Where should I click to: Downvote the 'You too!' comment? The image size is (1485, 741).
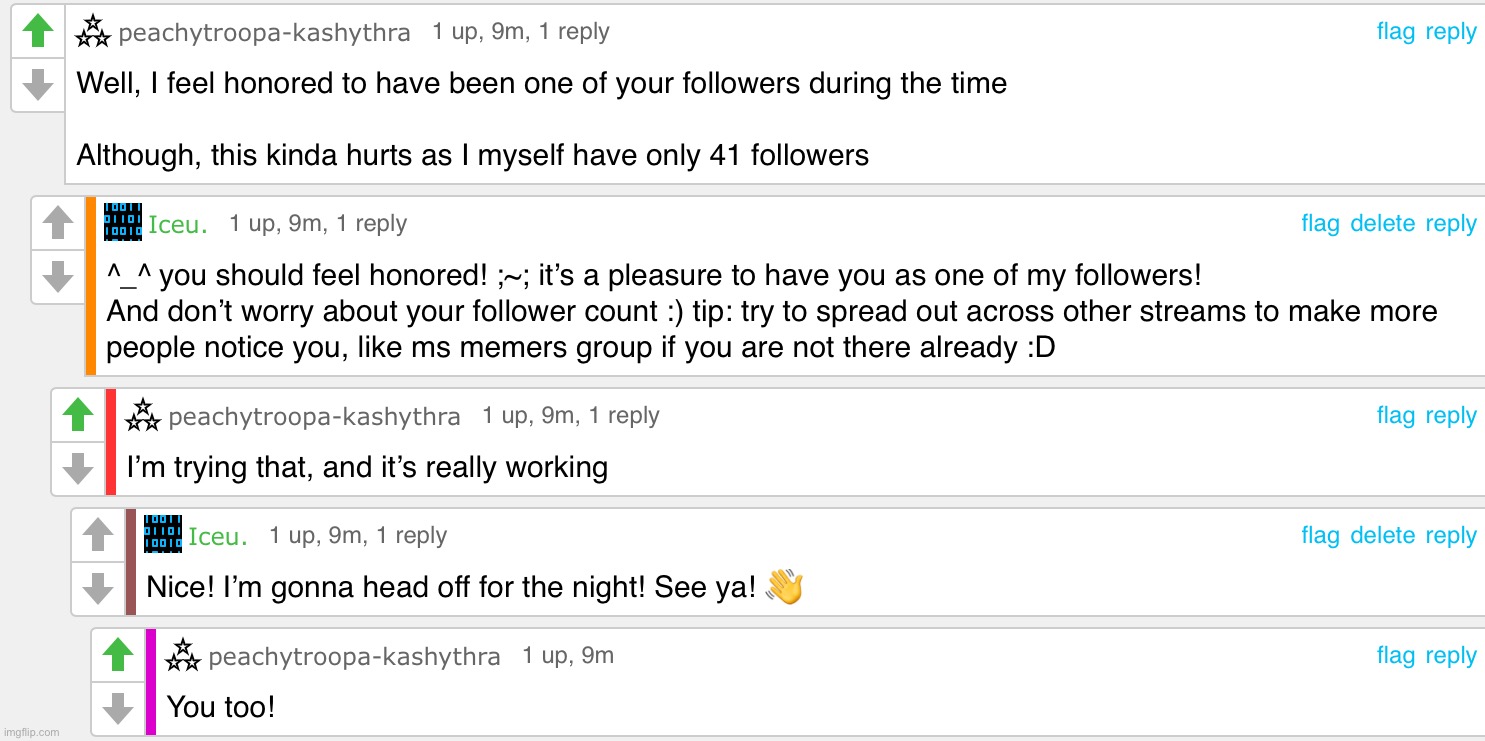pyautogui.click(x=118, y=708)
